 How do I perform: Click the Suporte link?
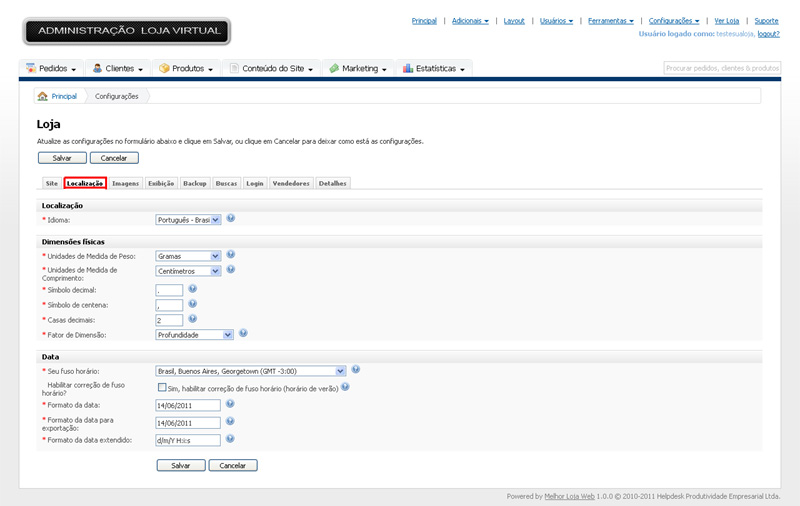766,21
